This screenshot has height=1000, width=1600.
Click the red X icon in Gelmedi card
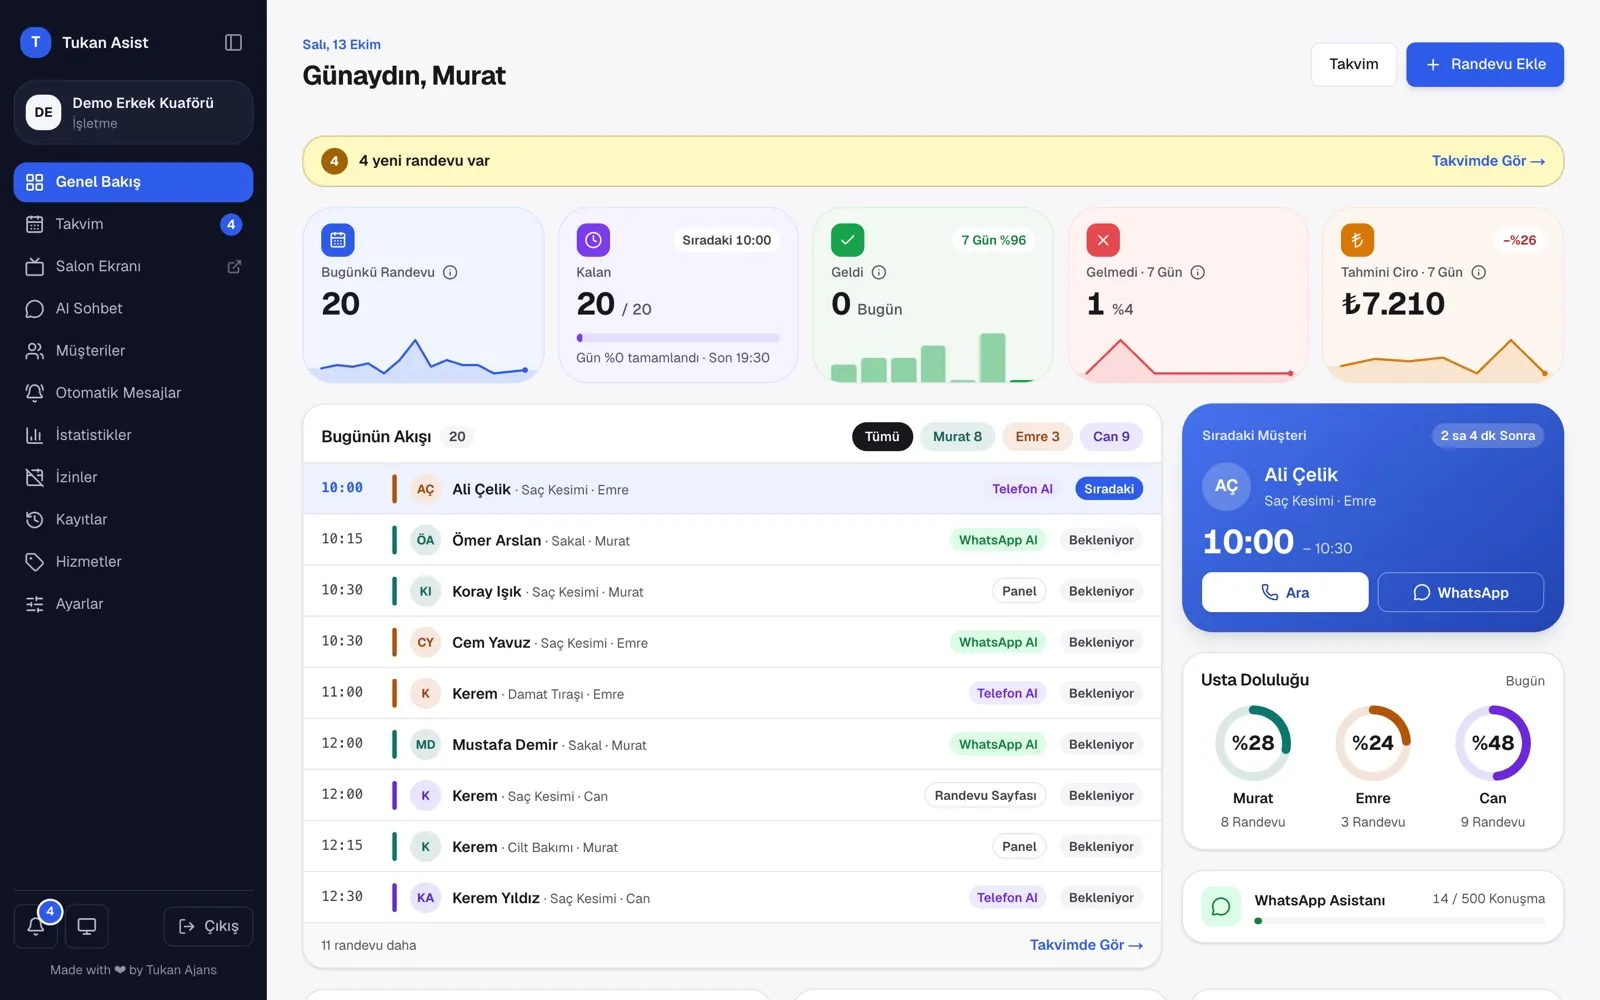point(1103,240)
